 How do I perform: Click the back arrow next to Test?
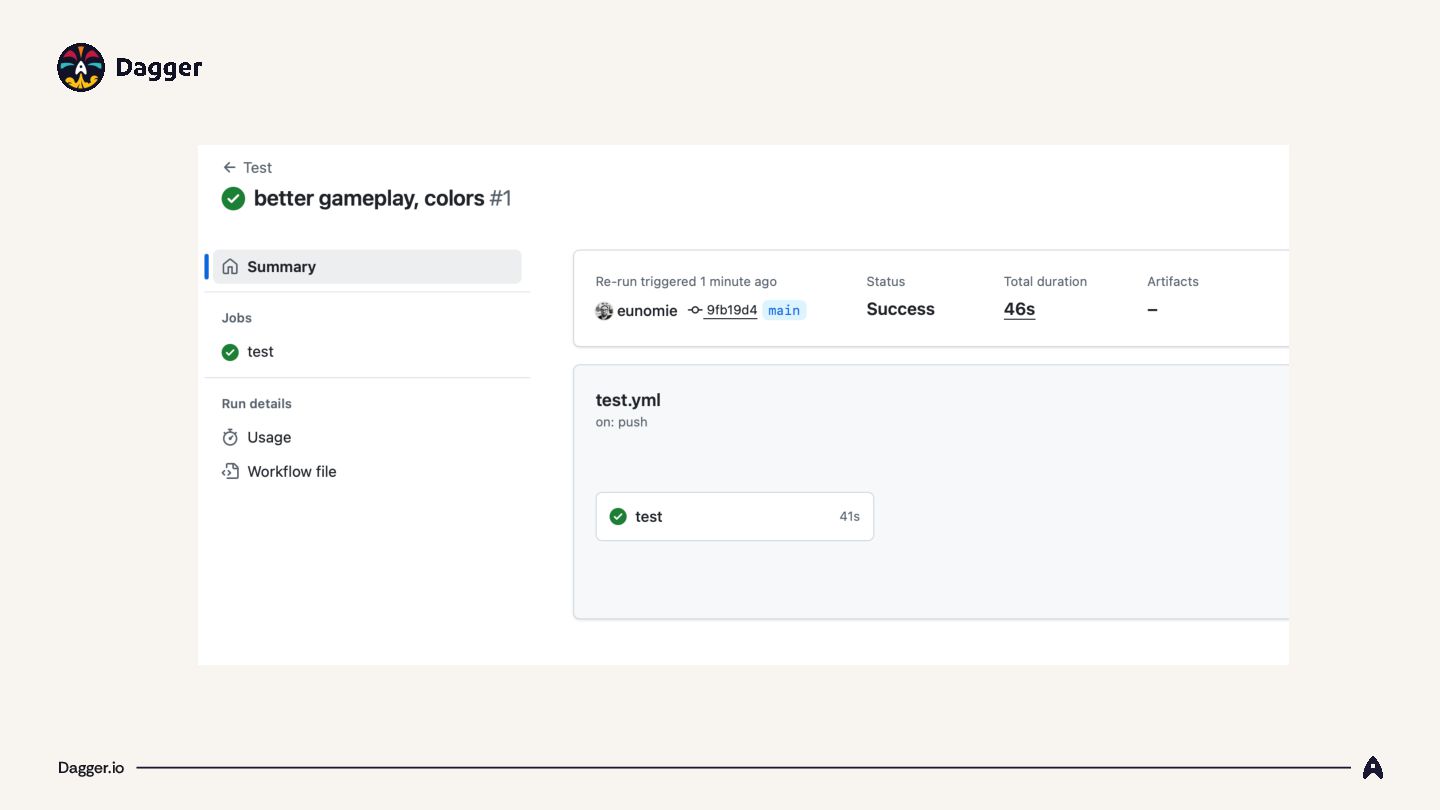229,167
